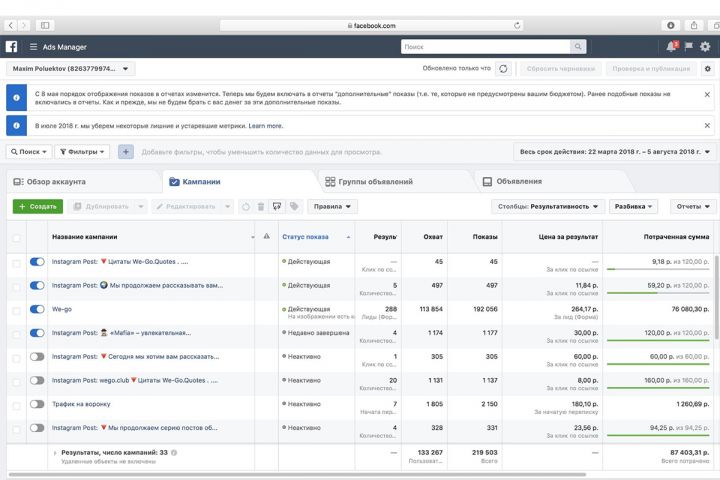
Task: Enable the 'Сегодня мы хотим вам рассказать' toggle
Action: pos(37,356)
